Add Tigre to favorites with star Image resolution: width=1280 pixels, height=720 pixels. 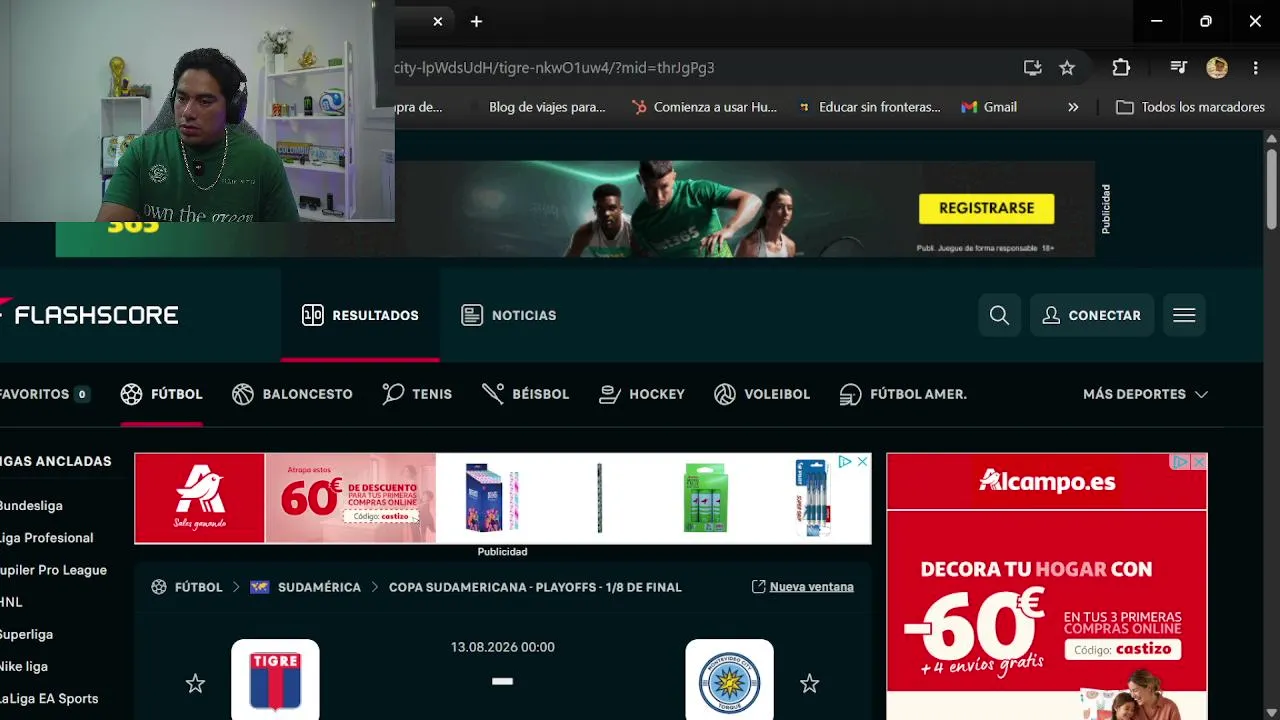tap(195, 684)
